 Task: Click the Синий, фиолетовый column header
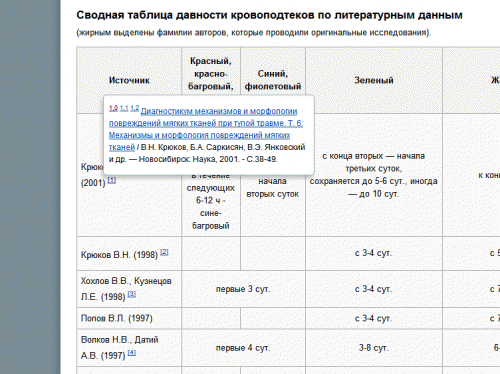pos(273,80)
